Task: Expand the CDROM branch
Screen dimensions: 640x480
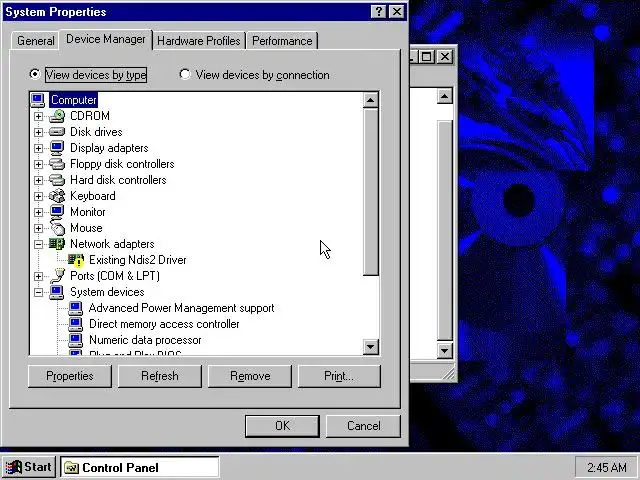Action: tap(38, 116)
